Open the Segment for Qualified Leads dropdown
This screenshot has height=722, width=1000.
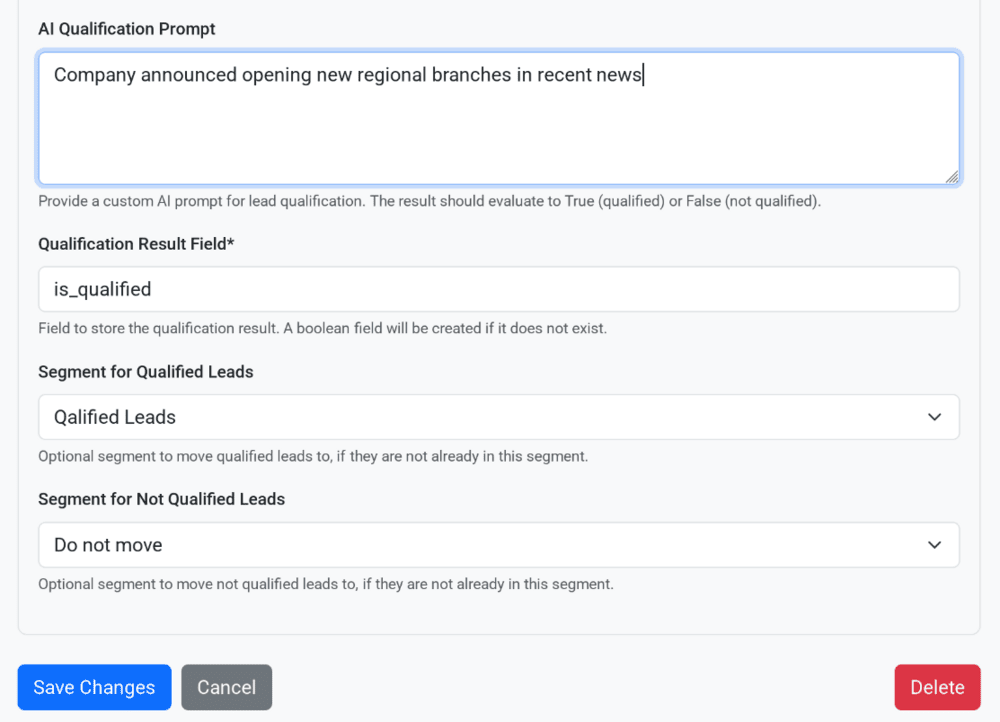point(499,417)
